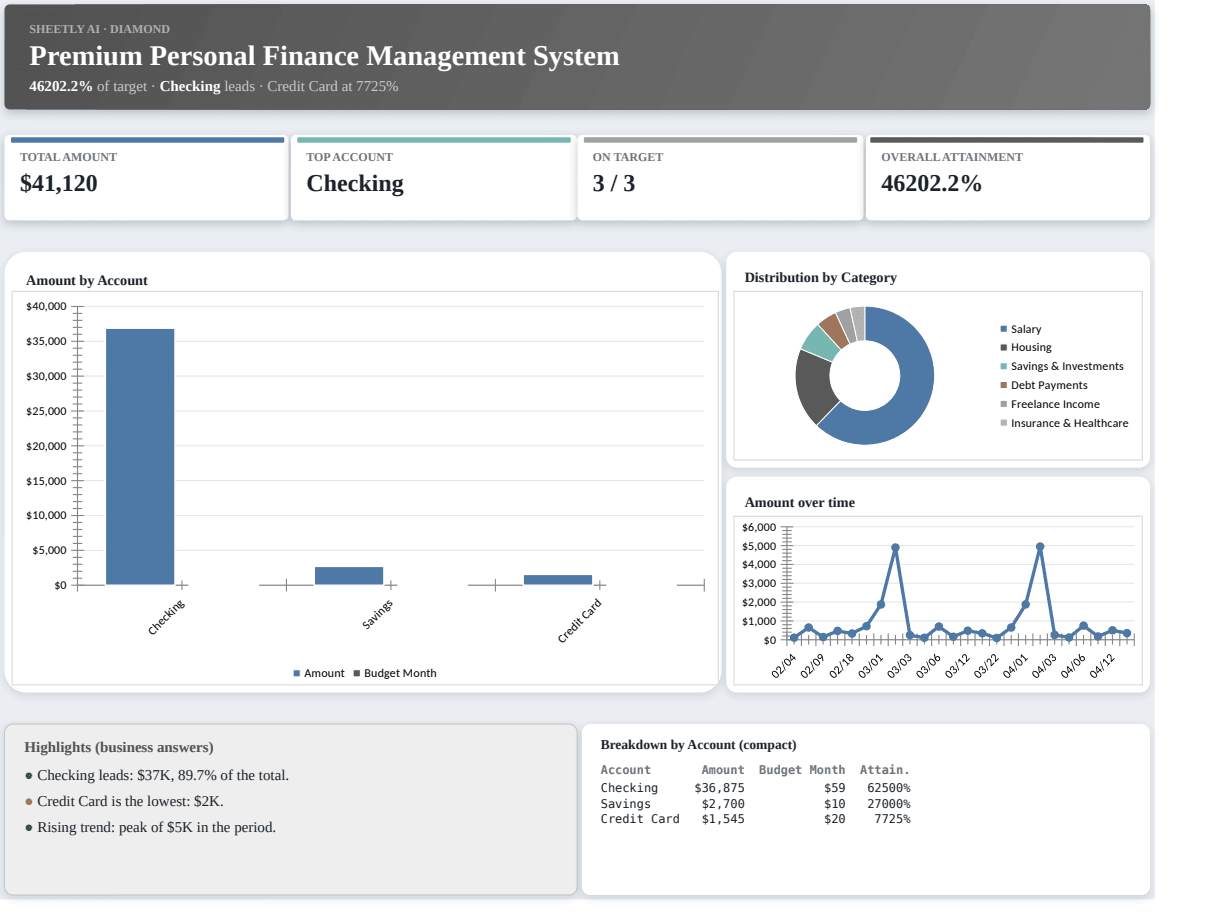Click the first line chart peak near 03/01

[x=895, y=548]
